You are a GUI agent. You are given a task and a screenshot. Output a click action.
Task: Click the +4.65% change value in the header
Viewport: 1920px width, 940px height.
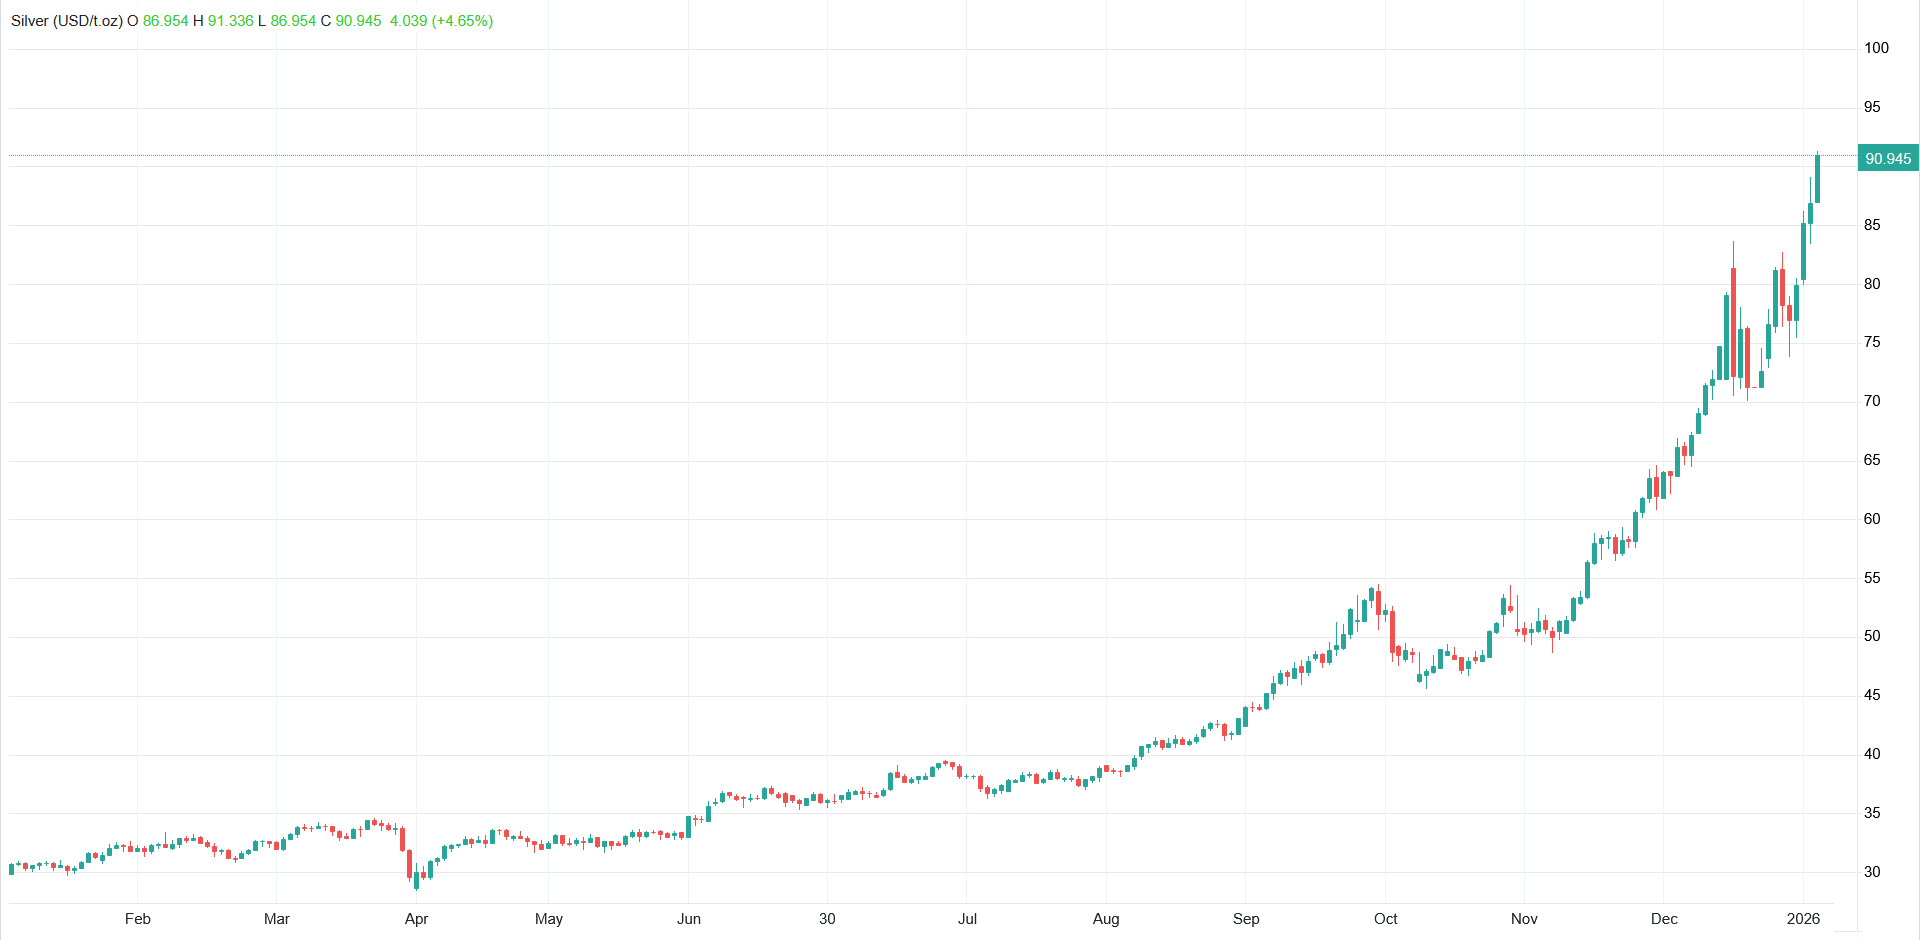click(462, 21)
